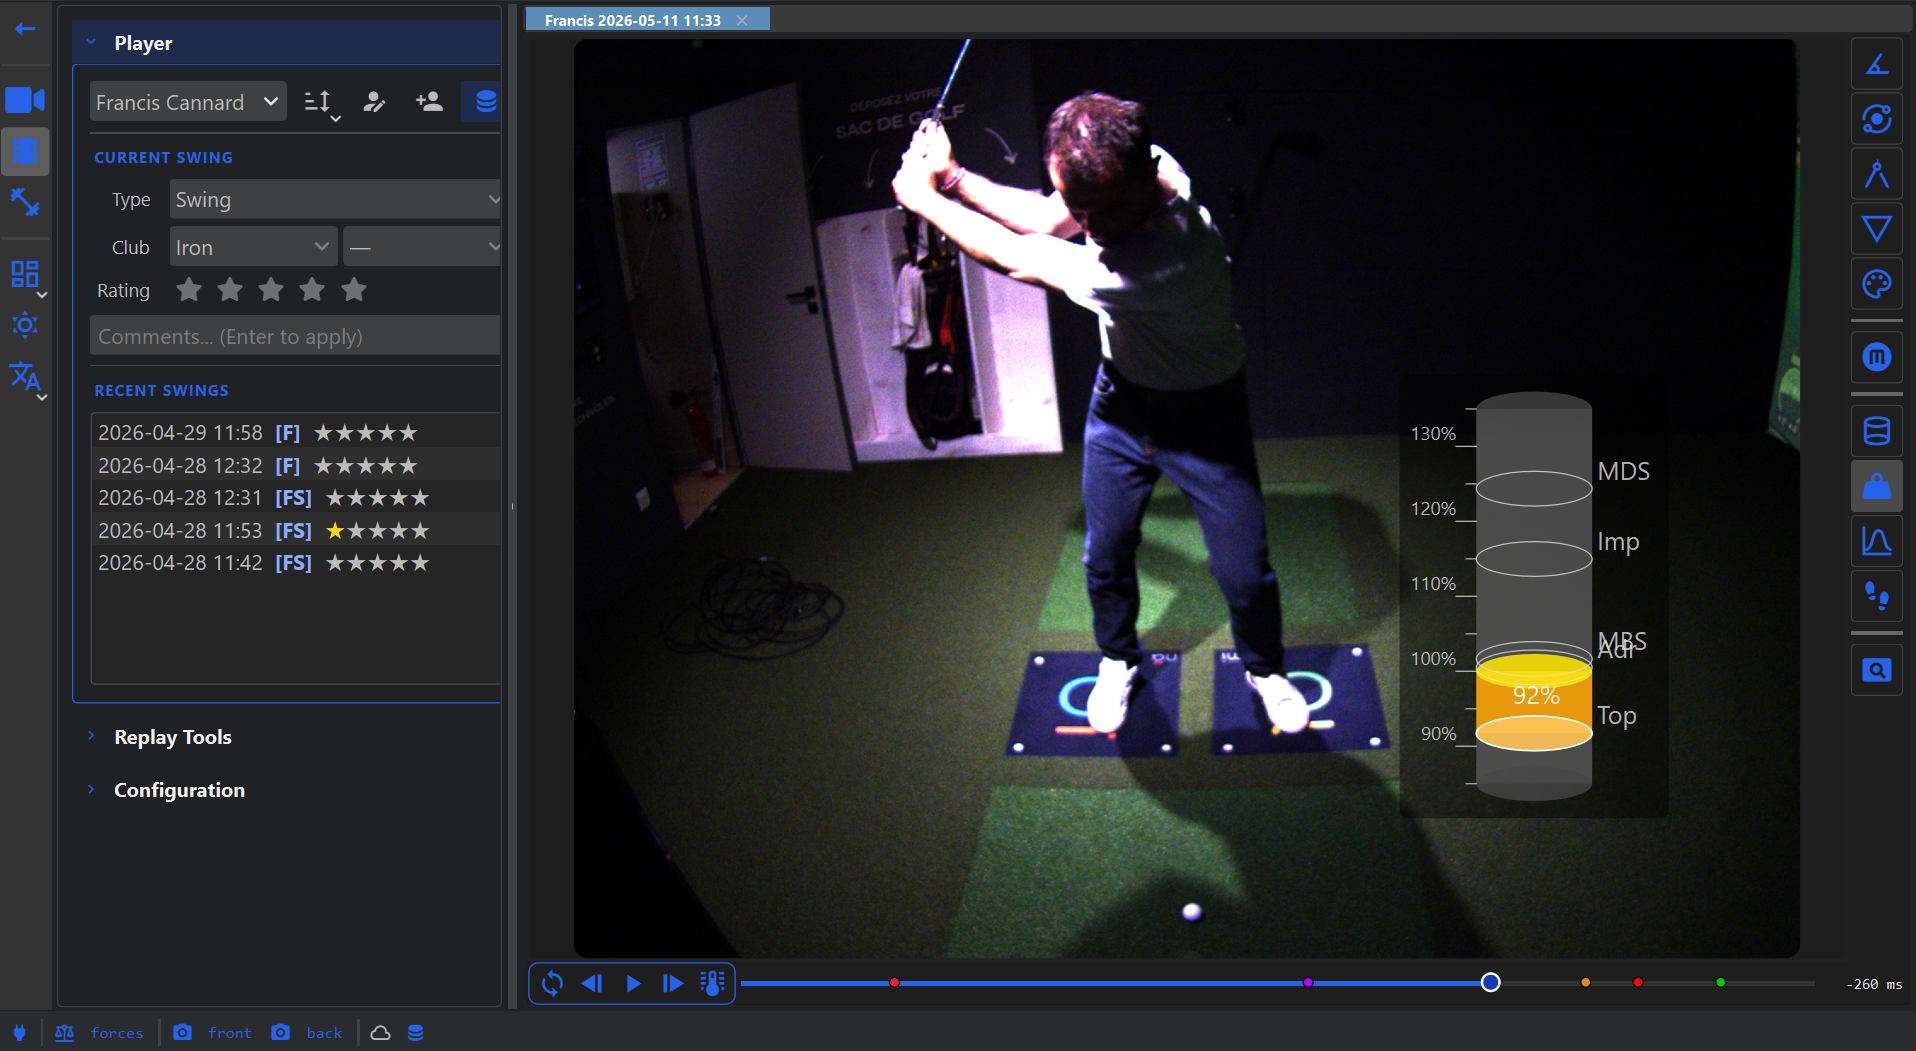Select recent swing 2026-04-28 12:31

(296, 498)
